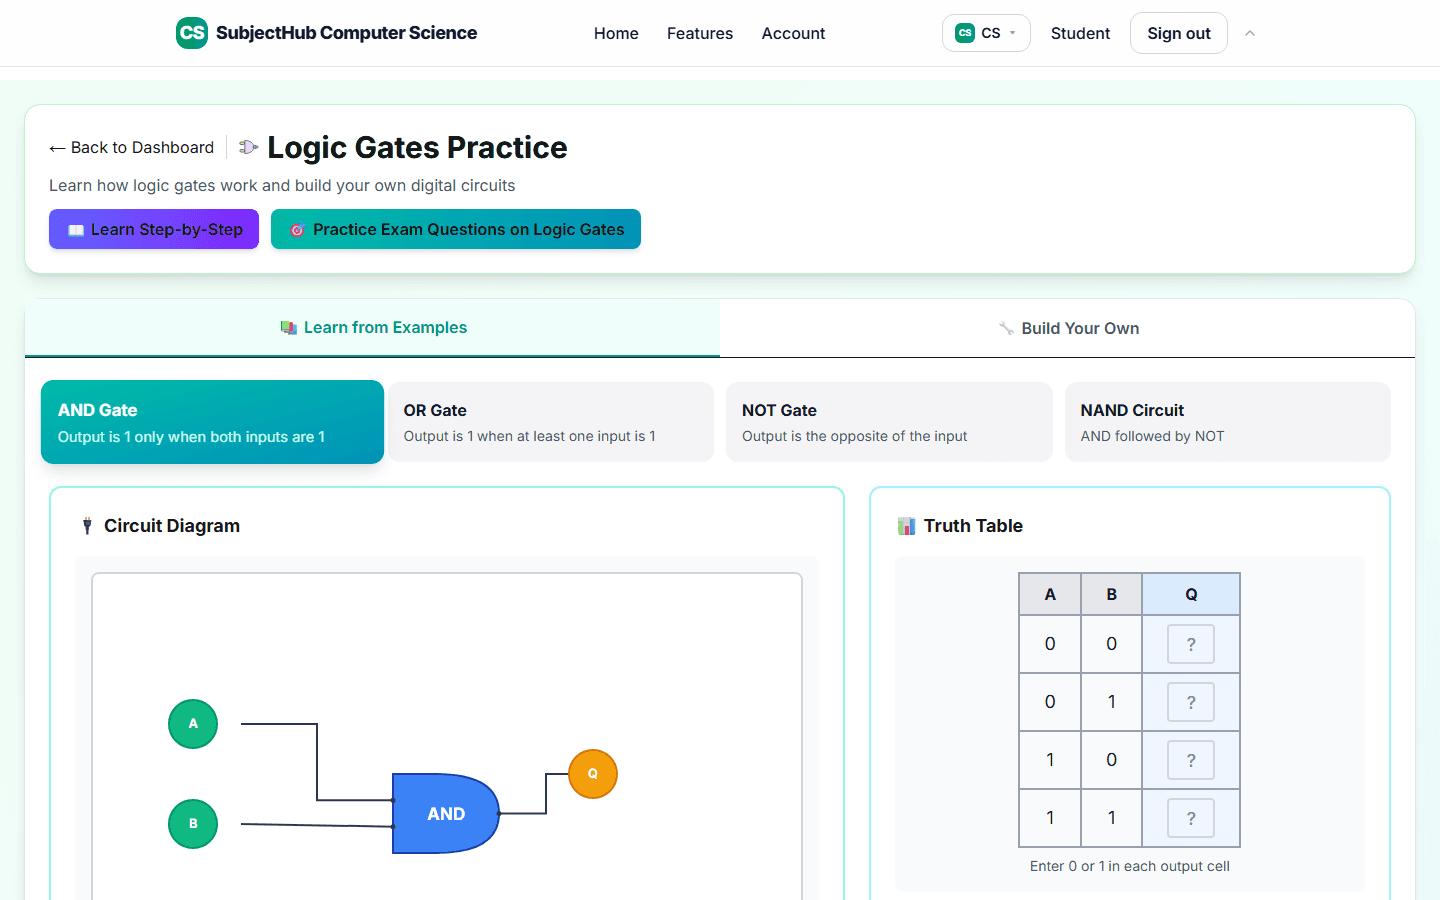Click the Q output cell for A=0, B=0
This screenshot has width=1440, height=900.
[x=1191, y=644]
